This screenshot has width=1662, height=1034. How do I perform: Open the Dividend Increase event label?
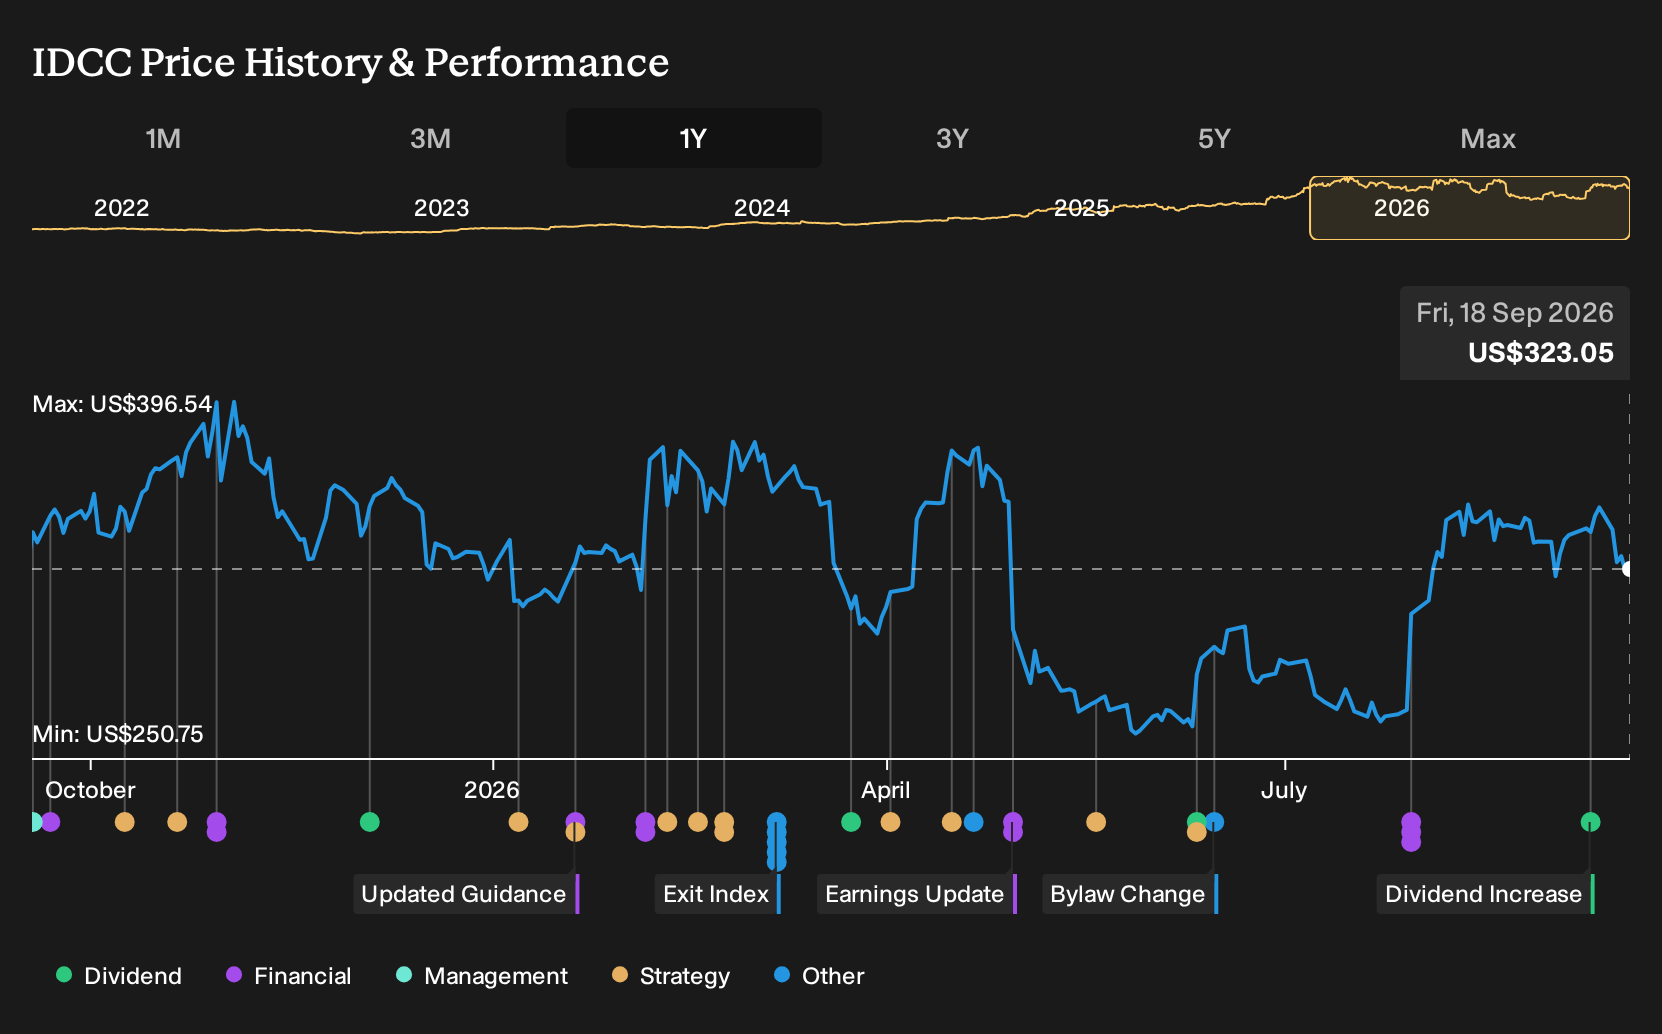coord(1485,894)
